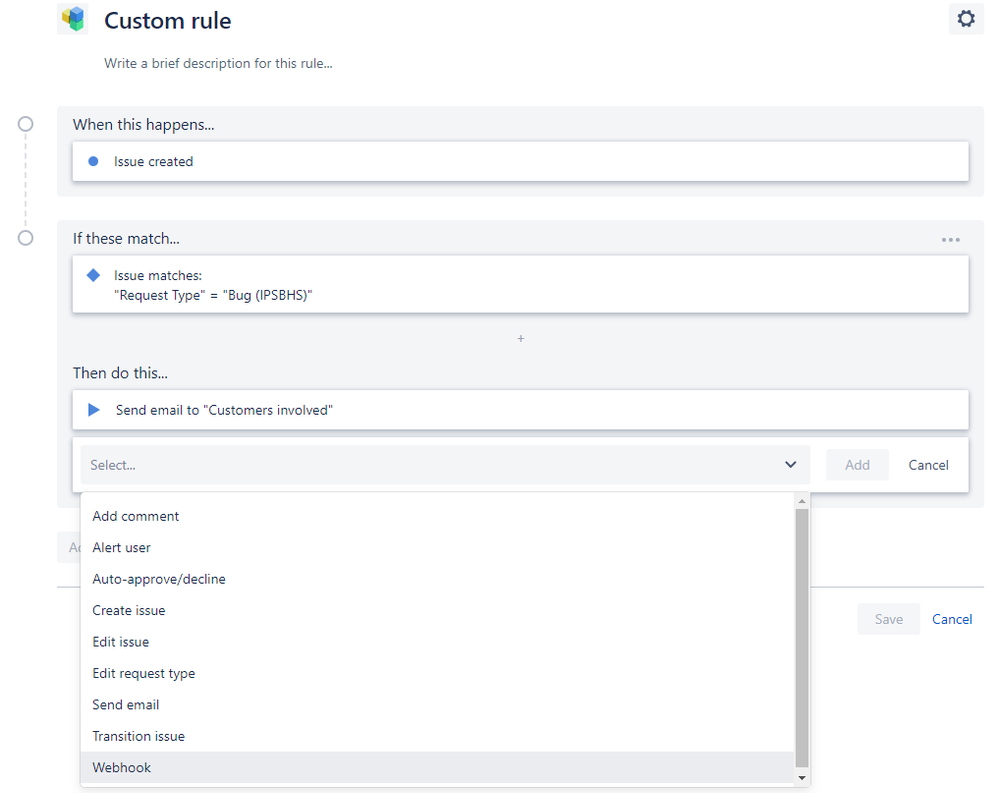
Task: Click the Then do this... heading
Action: click(x=120, y=373)
